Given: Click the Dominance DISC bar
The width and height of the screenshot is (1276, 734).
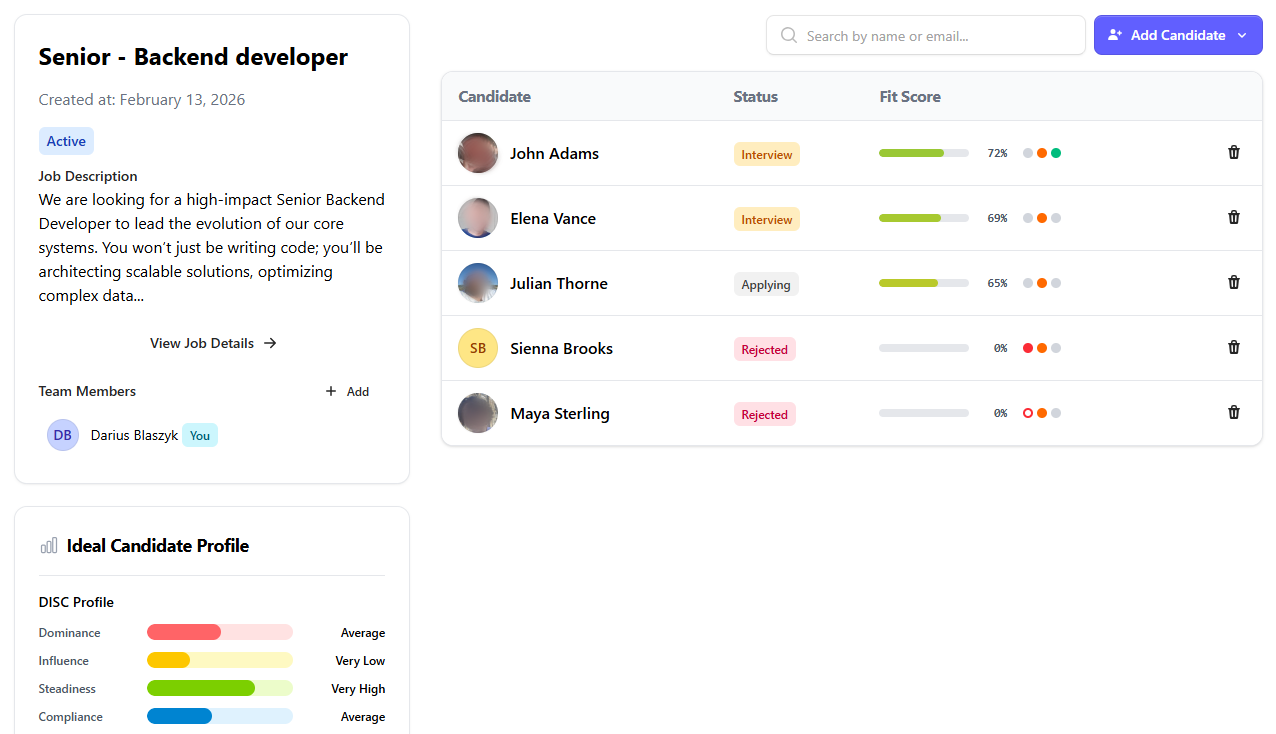Looking at the screenshot, I should click(x=220, y=632).
